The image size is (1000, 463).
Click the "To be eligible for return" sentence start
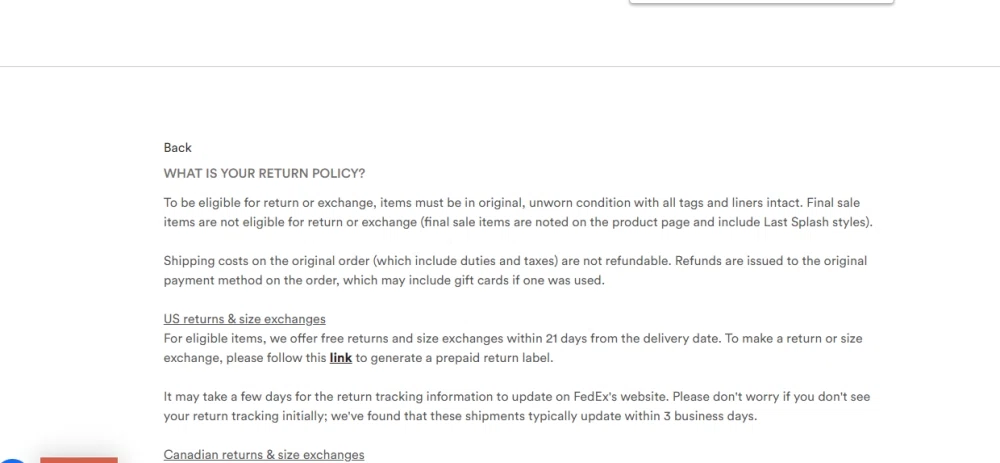232,202
